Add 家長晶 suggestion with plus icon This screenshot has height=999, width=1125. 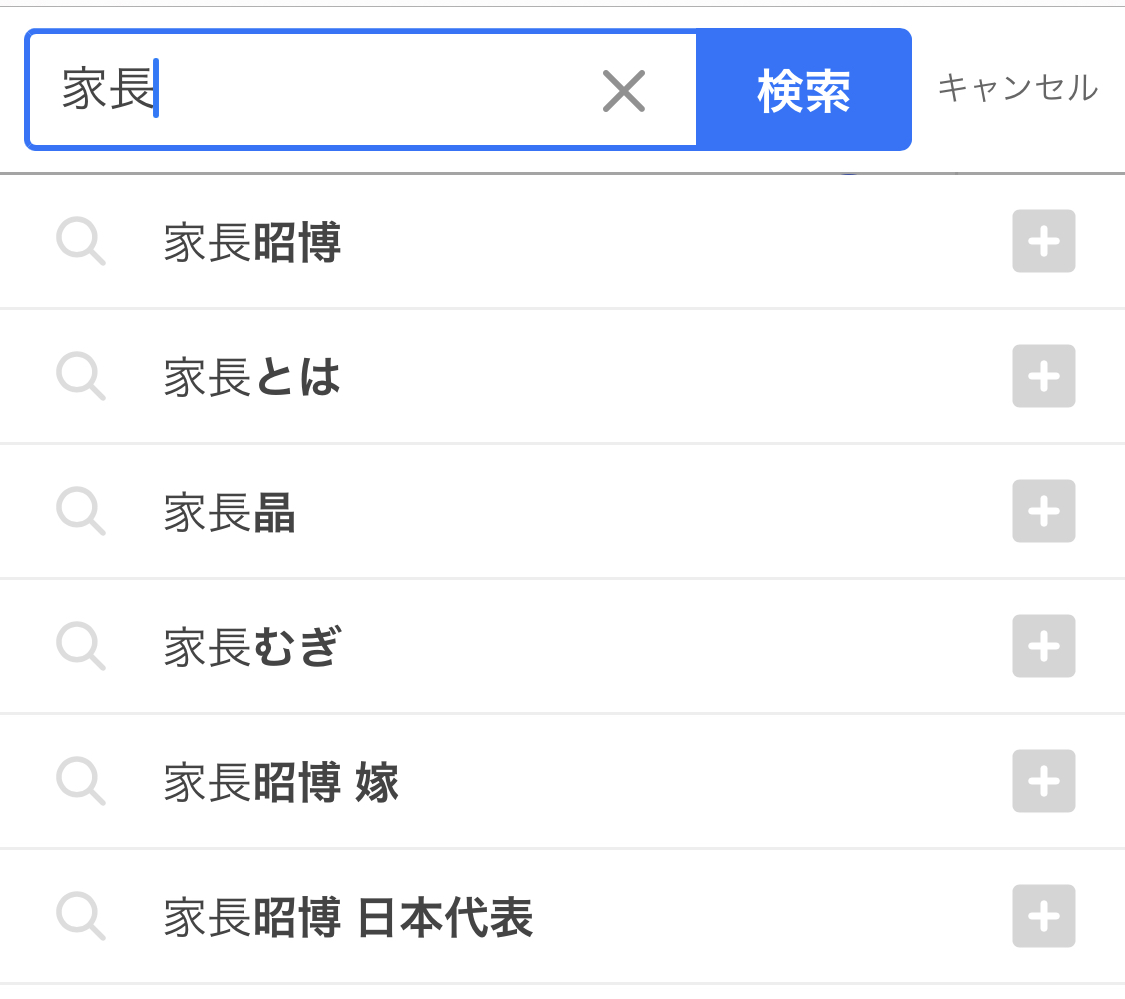point(1043,511)
